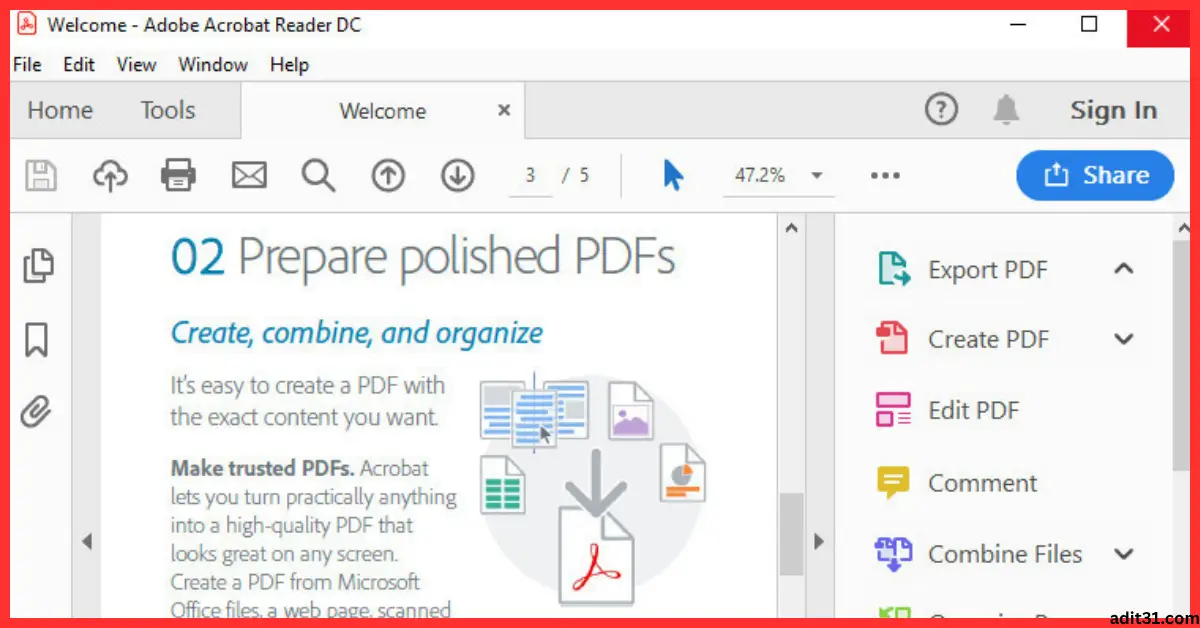Image resolution: width=1200 pixels, height=628 pixels.
Task: Open the View menu
Action: coord(136,65)
